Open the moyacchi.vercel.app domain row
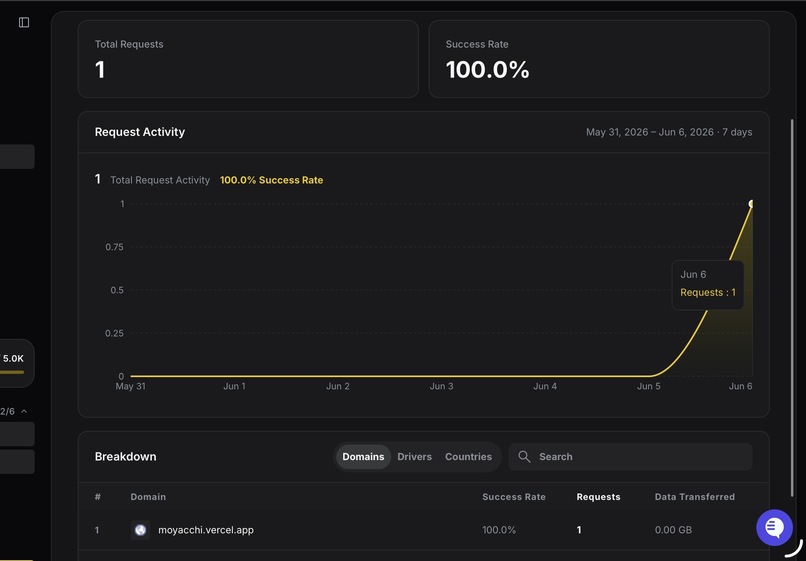Image resolution: width=806 pixels, height=561 pixels. point(424,530)
